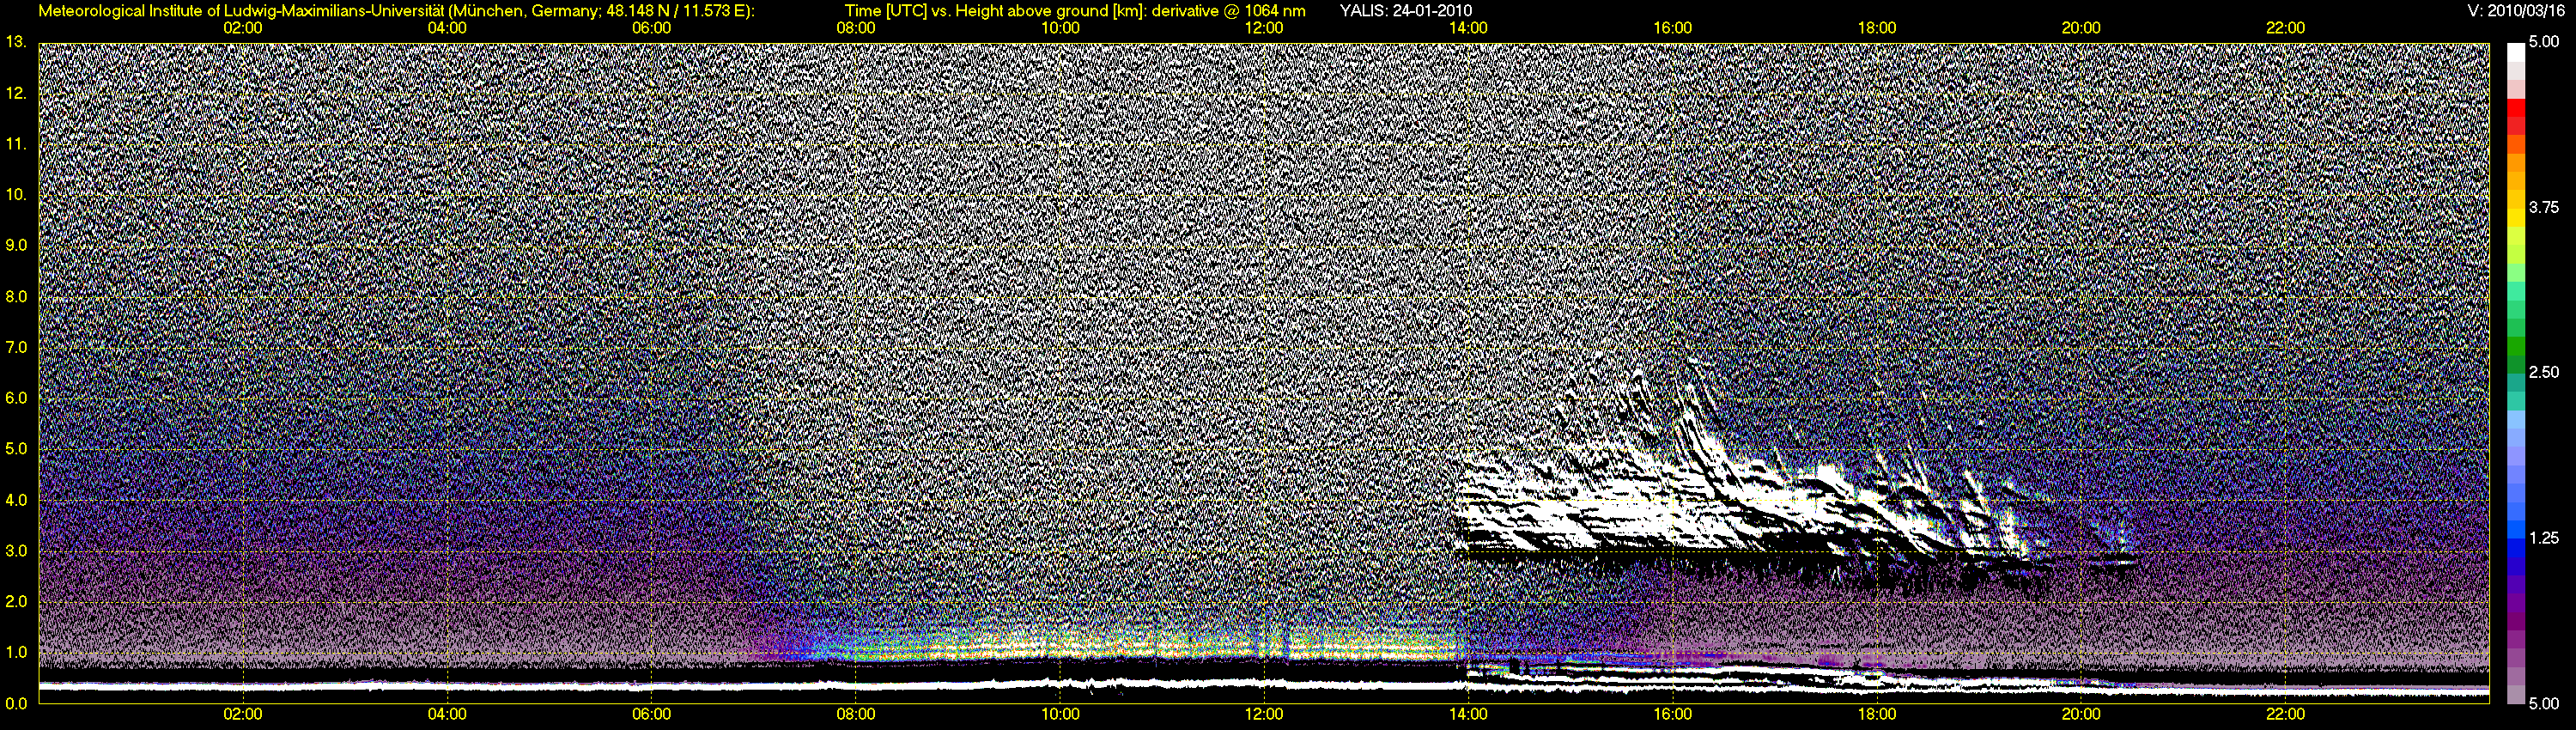Click the white ground-return band near 0.3 km
The height and width of the screenshot is (730, 2576).
click(x=1264, y=687)
